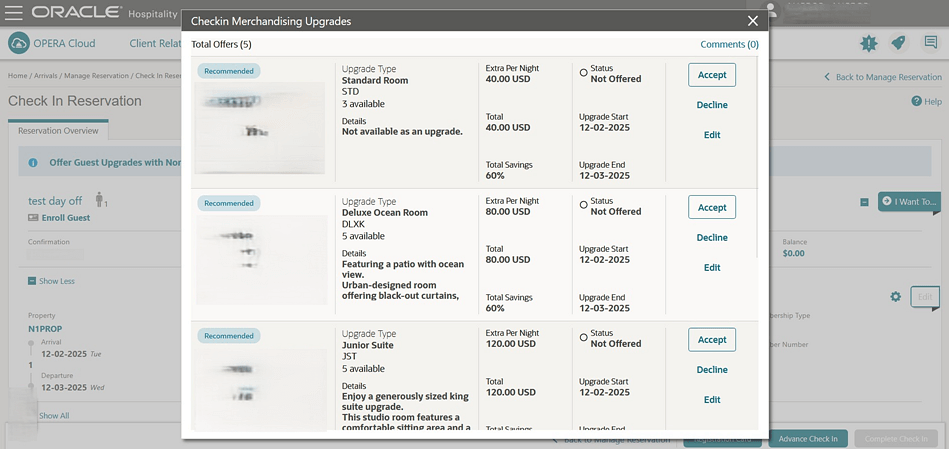Click the Check In Reservation heading
Screen dimensions: 949x449
75,101
